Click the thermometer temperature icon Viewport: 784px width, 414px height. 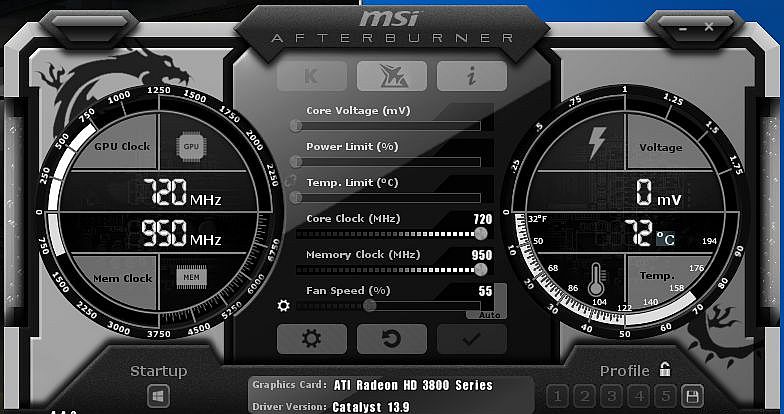pyautogui.click(x=596, y=279)
